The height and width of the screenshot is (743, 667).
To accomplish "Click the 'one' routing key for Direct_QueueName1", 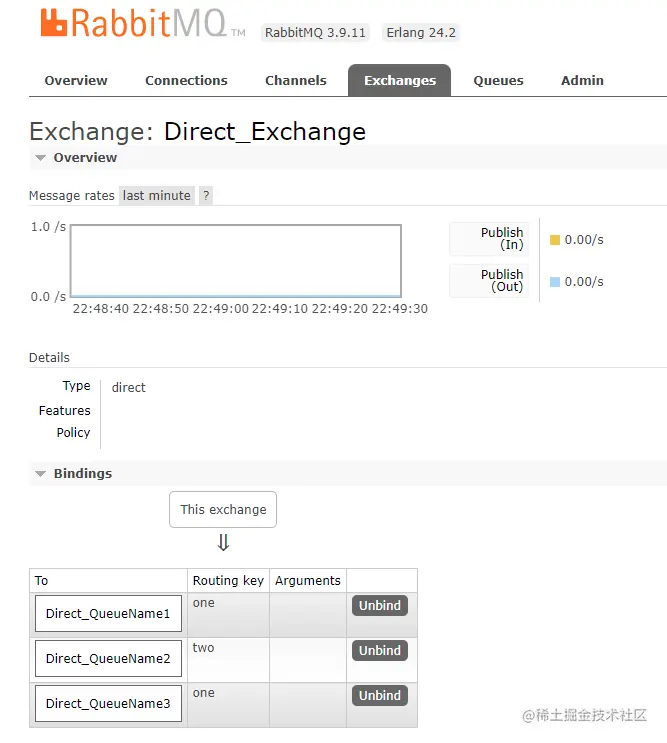I will coord(203,603).
